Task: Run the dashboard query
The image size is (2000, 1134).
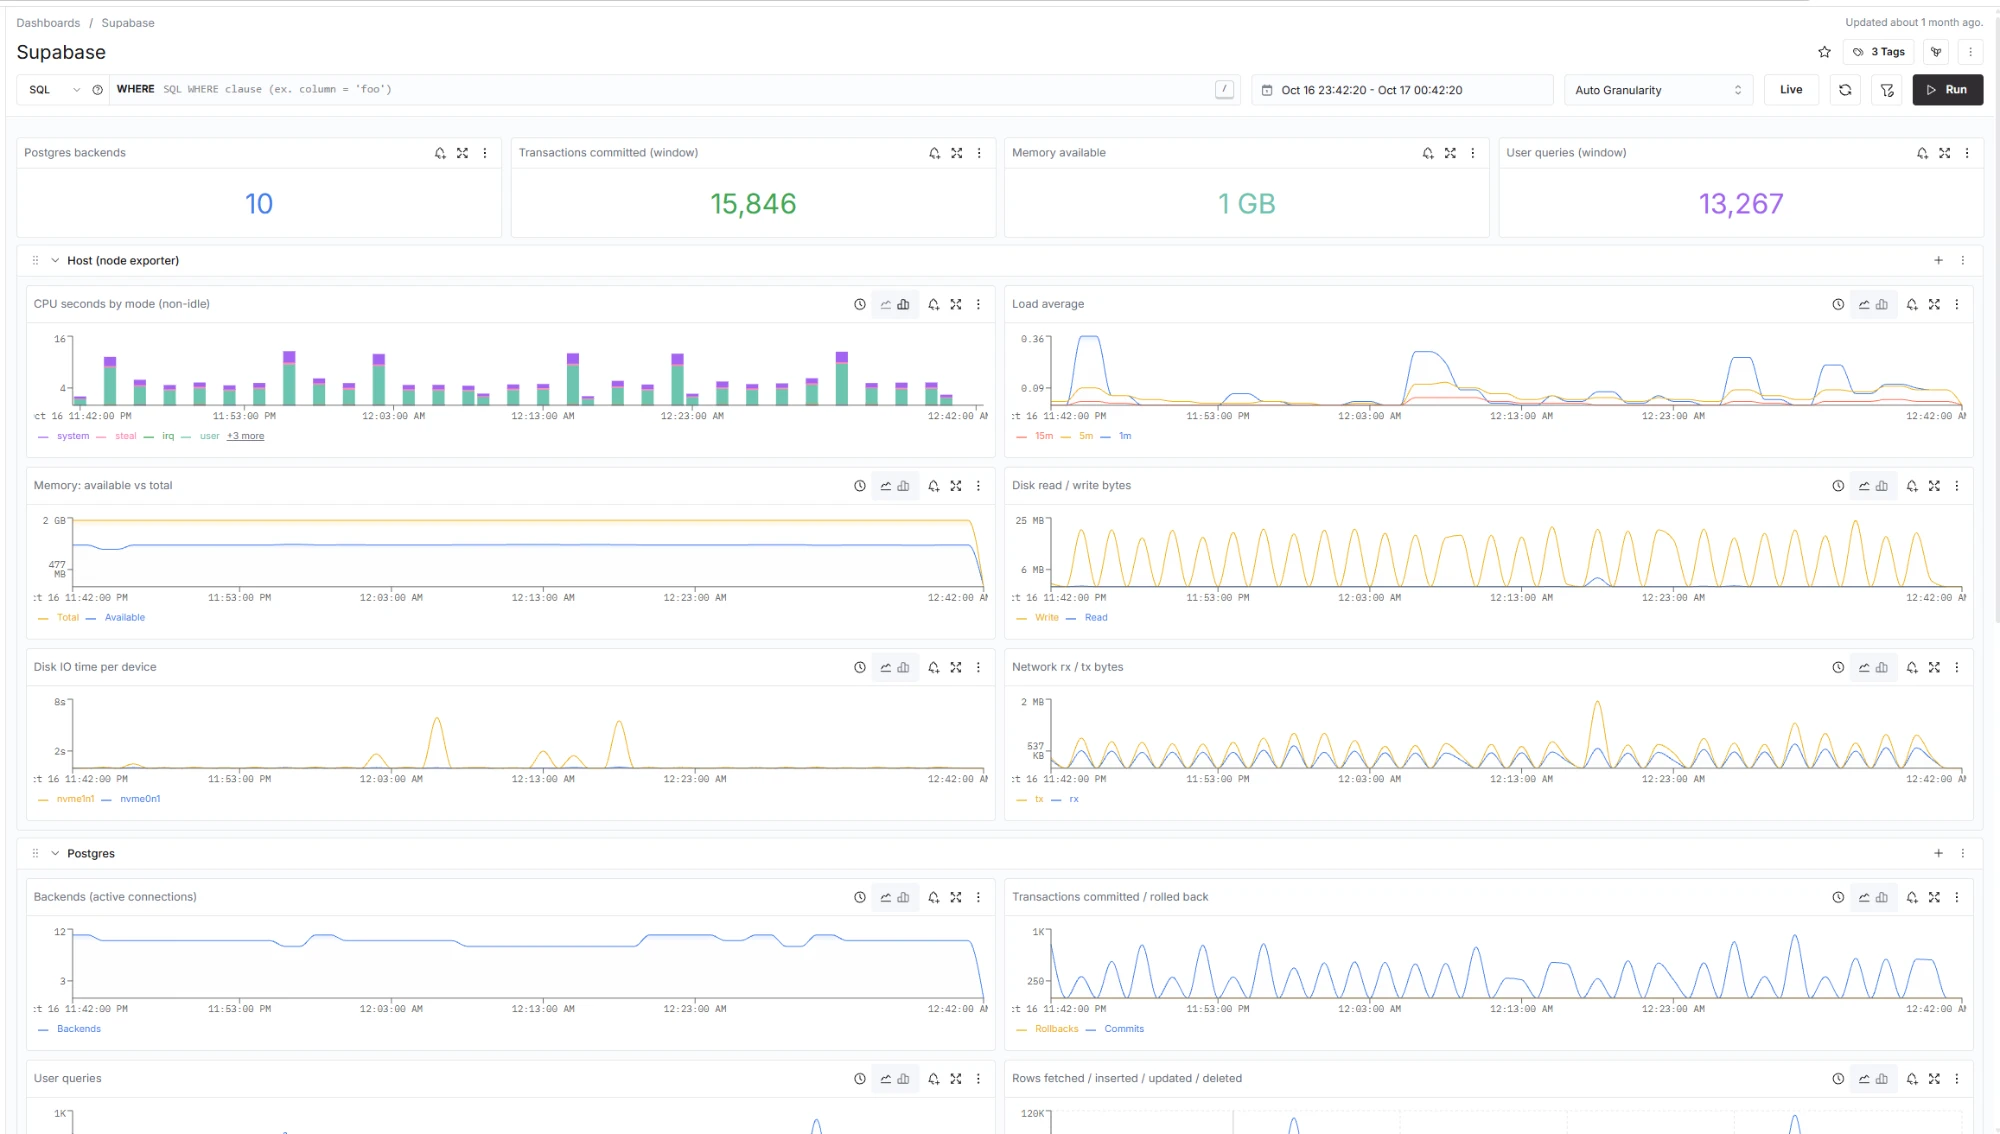Action: (1947, 90)
